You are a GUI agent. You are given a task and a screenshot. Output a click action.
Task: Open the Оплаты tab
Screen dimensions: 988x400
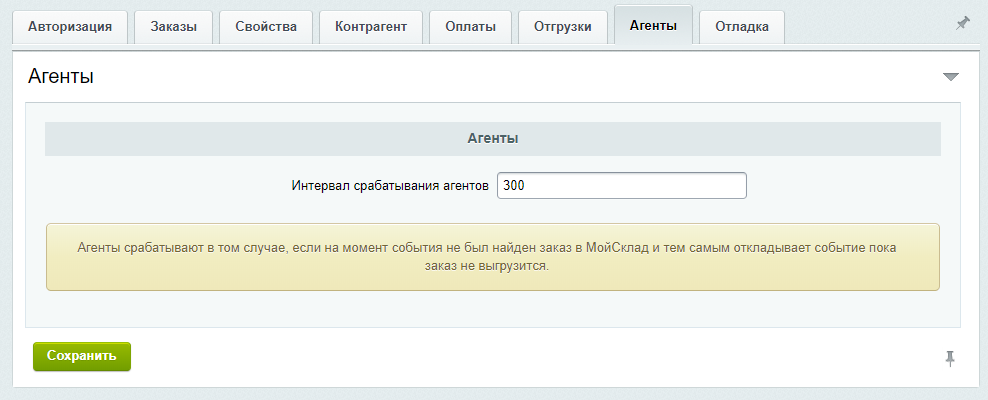click(470, 27)
